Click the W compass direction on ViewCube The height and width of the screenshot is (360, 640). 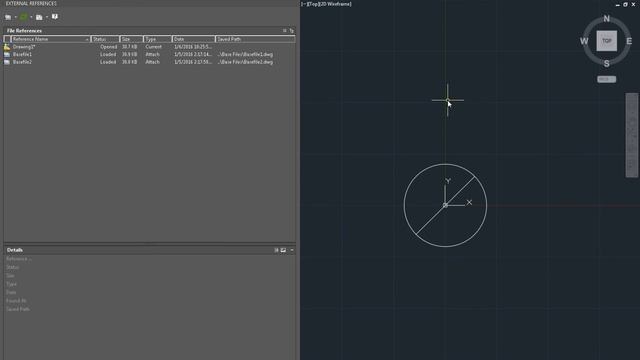click(584, 41)
